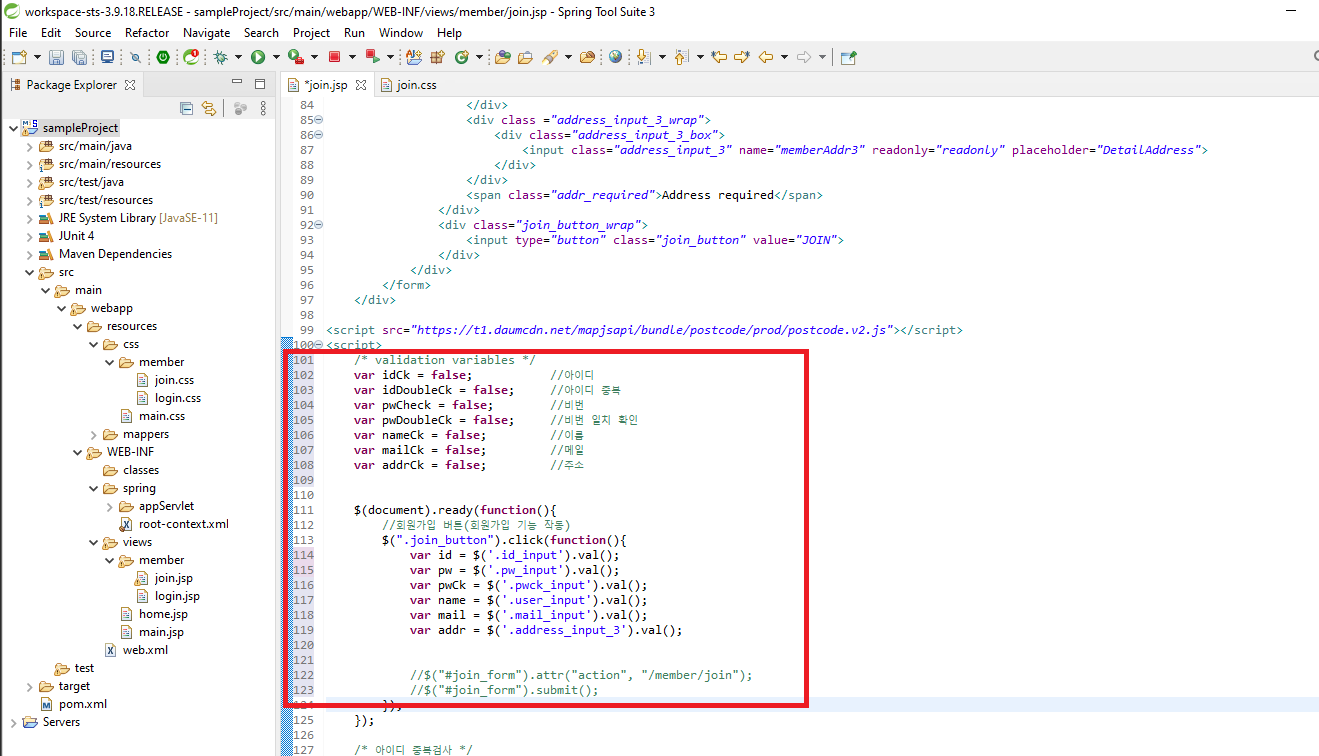Image resolution: width=1319 pixels, height=756 pixels.
Task: Minimize the Package Explorer panel
Action: click(237, 84)
